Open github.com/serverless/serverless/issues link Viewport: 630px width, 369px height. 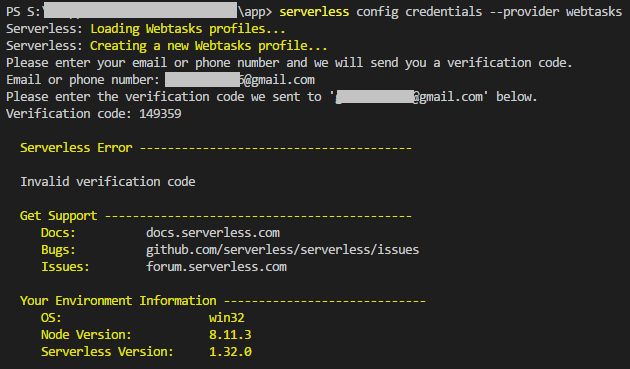(x=282, y=250)
